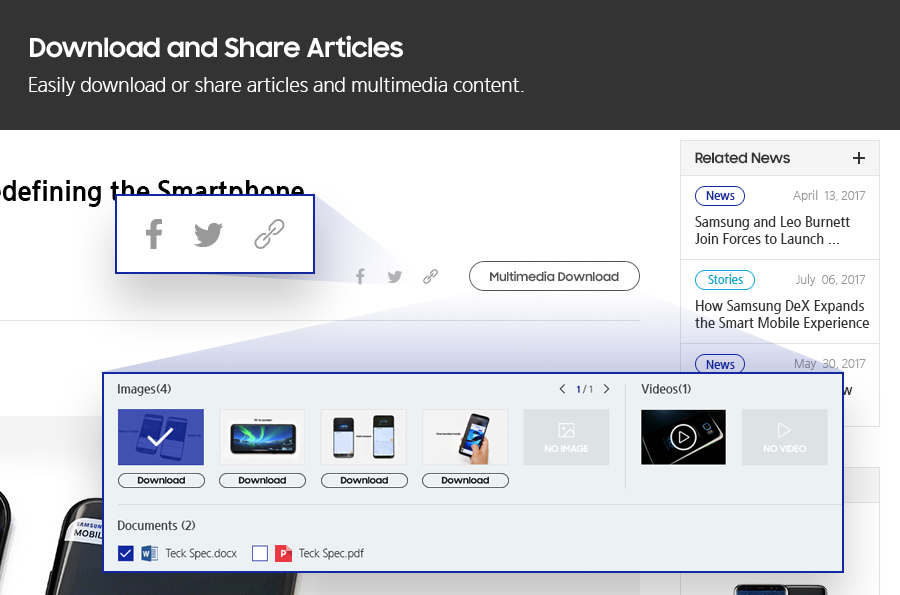Open the Multimedia Download button
The width and height of the screenshot is (900, 595).
[554, 277]
